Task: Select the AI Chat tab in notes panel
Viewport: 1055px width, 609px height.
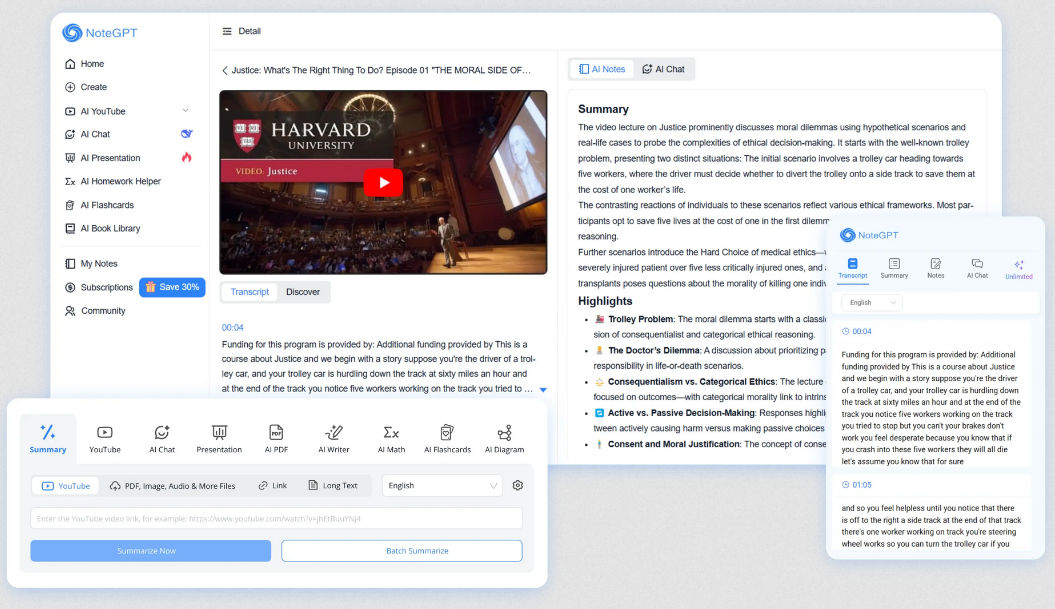Action: (663, 69)
